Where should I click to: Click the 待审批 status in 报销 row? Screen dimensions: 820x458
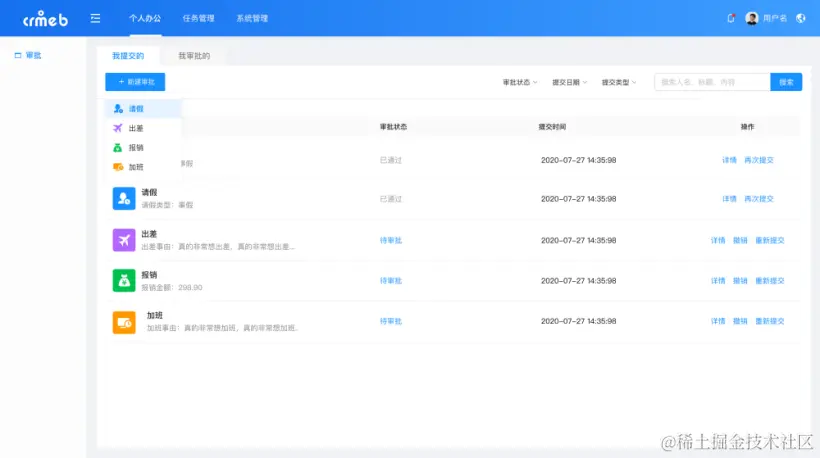[391, 281]
